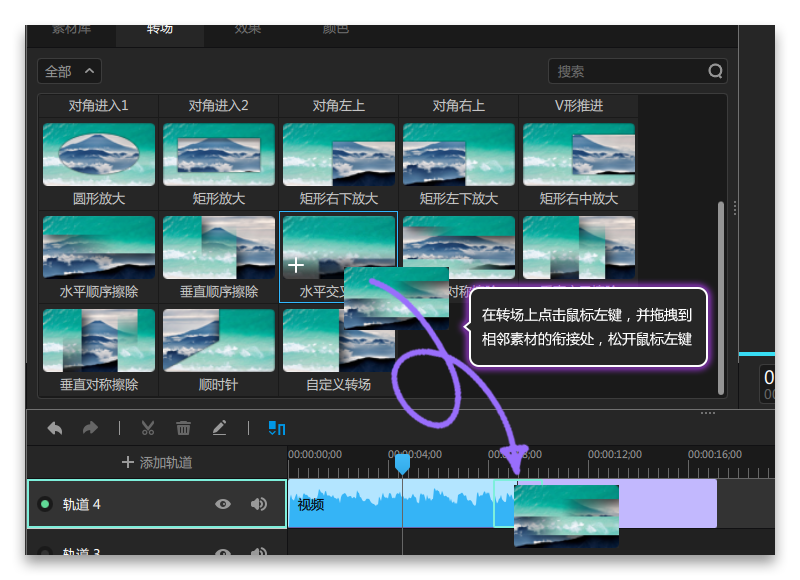Open the 效果 tab
This screenshot has width=800, height=580.
[247, 30]
